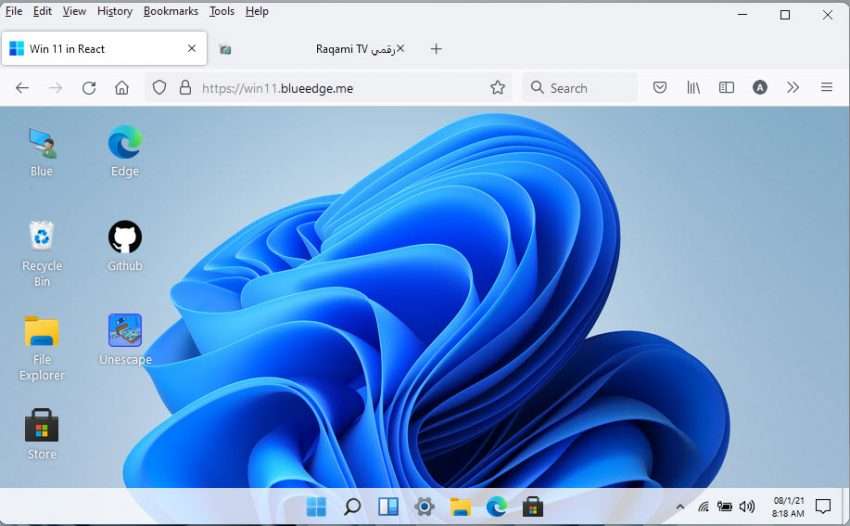The image size is (850, 526).
Task: Click the padlock site info icon
Action: coord(185,88)
